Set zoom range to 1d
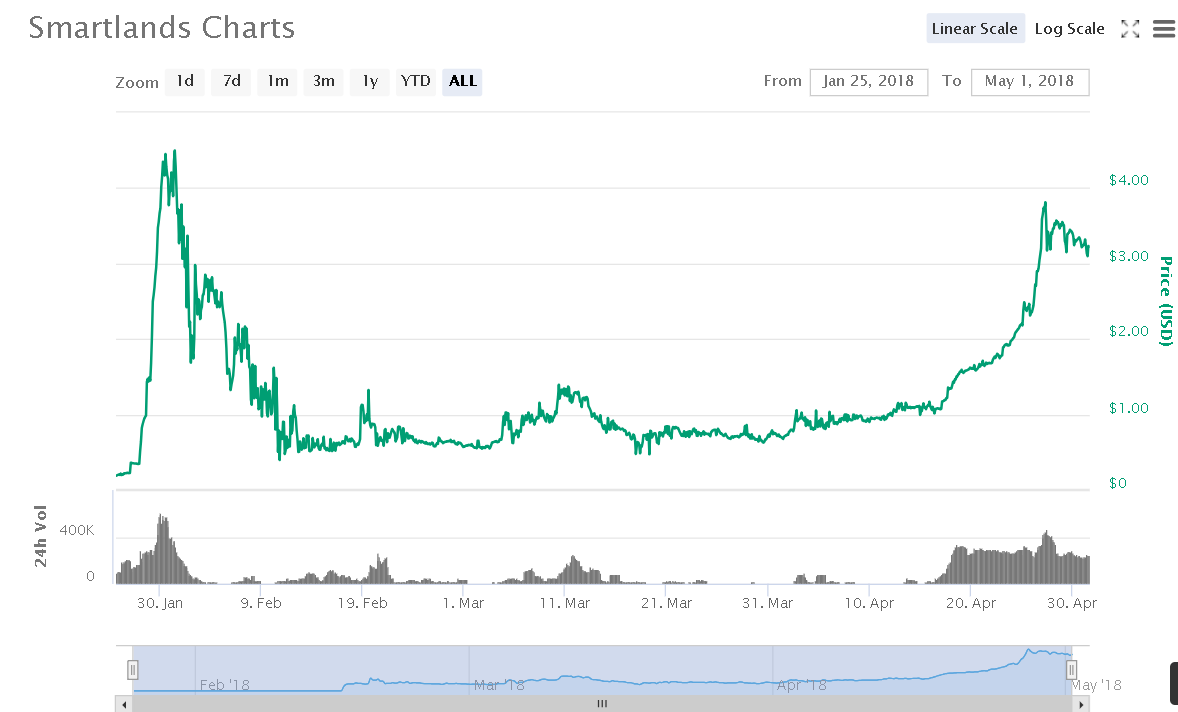The image size is (1178, 712). (185, 81)
